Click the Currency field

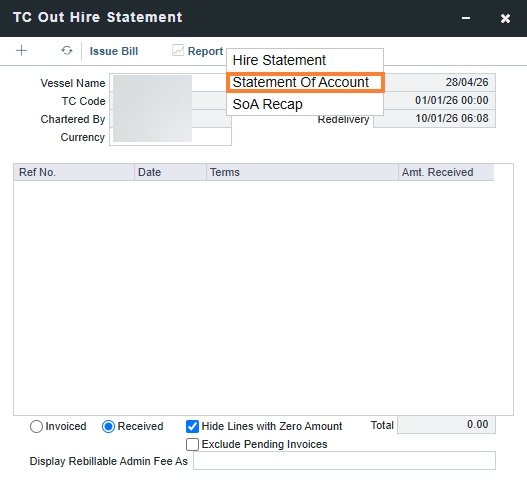click(170, 137)
